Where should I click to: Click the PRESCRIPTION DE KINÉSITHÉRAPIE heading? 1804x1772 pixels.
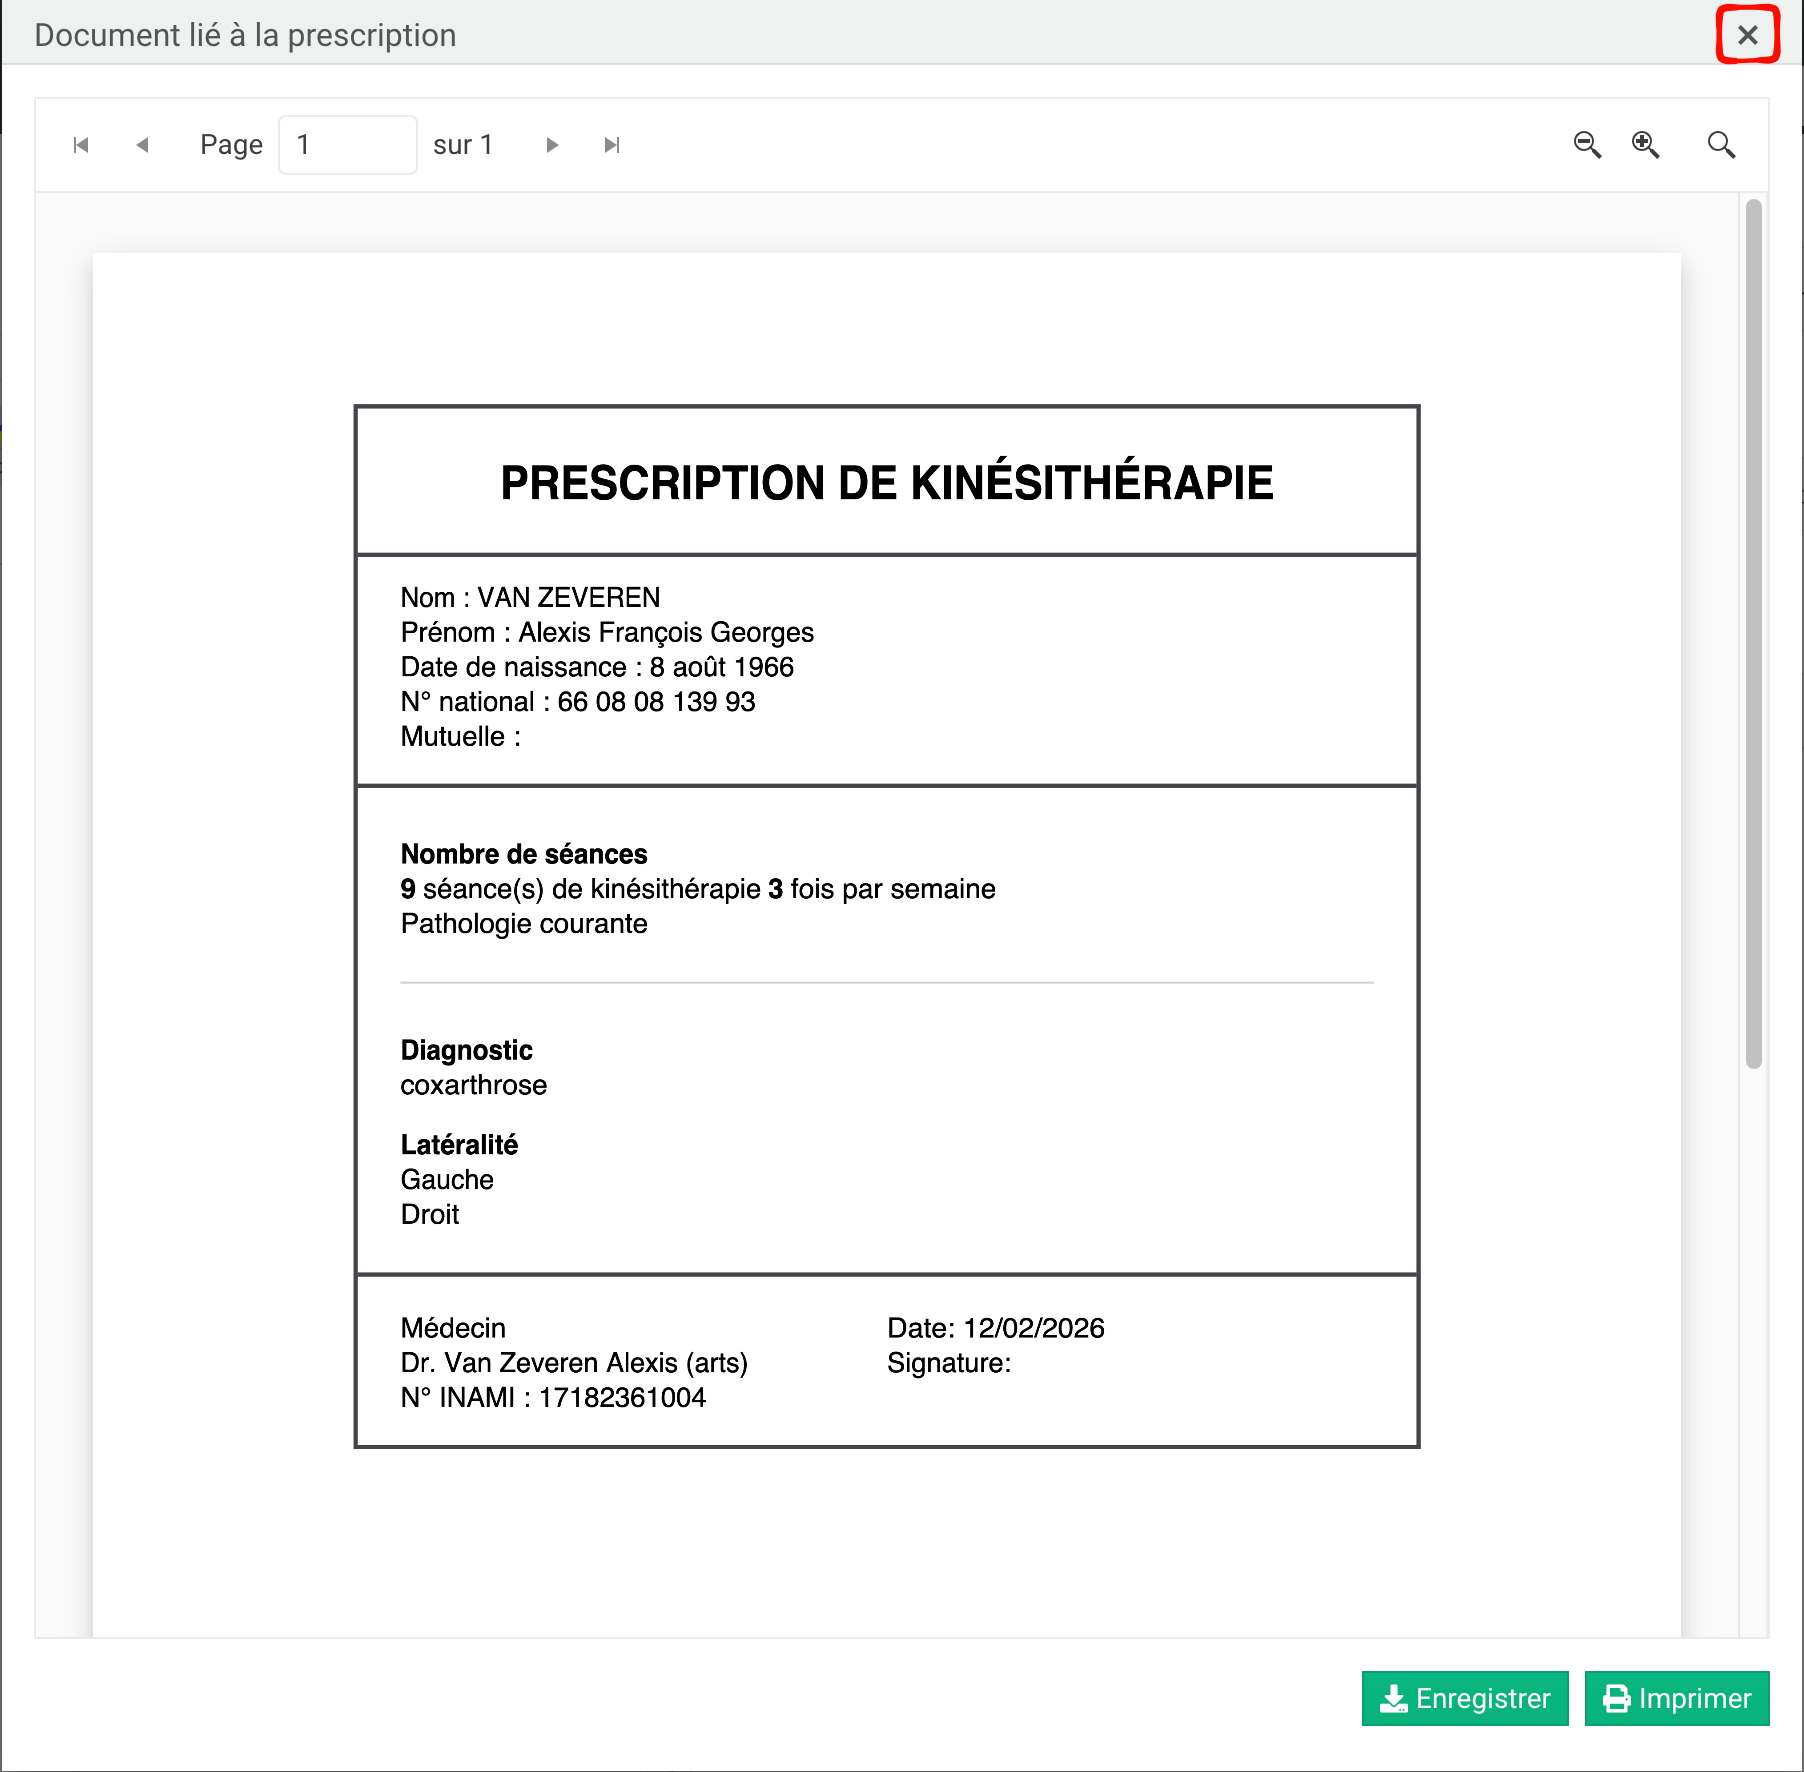click(x=886, y=483)
